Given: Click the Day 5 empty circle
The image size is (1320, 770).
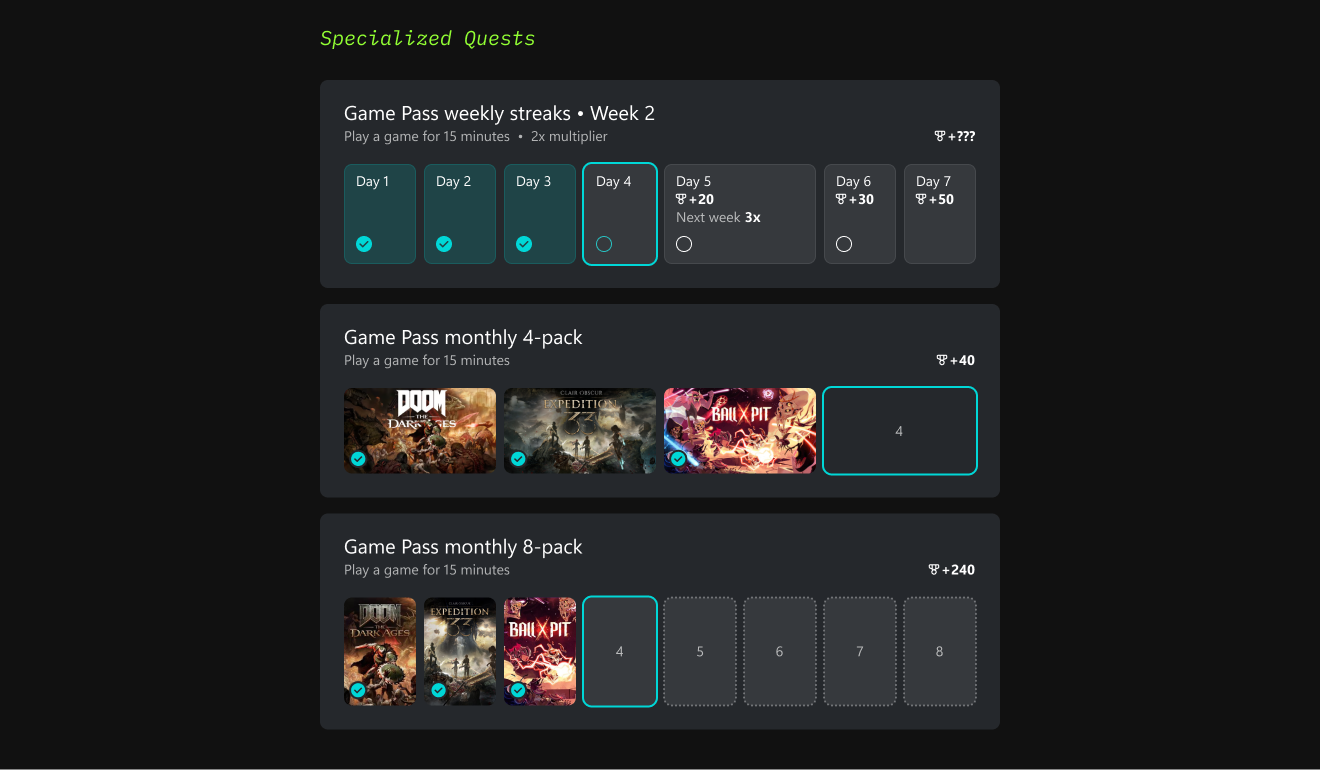Looking at the screenshot, I should 684,244.
